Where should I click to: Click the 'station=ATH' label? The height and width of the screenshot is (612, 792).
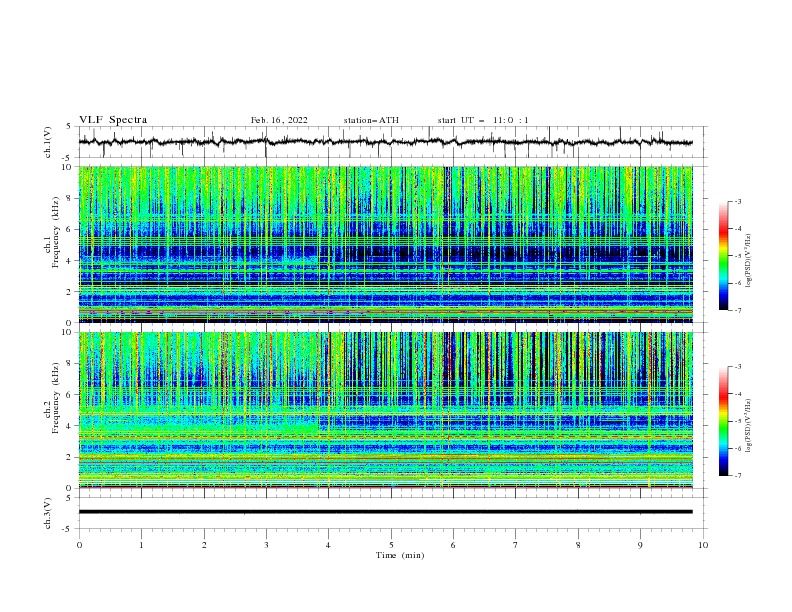click(x=371, y=120)
